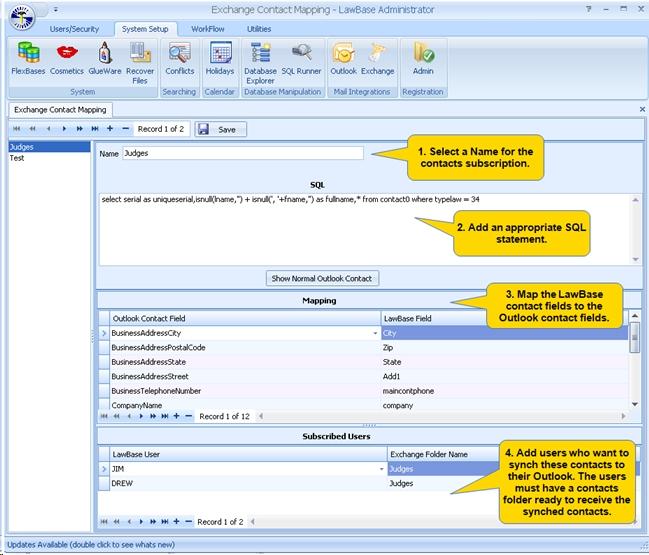This screenshot has width=649, height=555.
Task: Click Updates Available status bar message
Action: click(x=91, y=545)
